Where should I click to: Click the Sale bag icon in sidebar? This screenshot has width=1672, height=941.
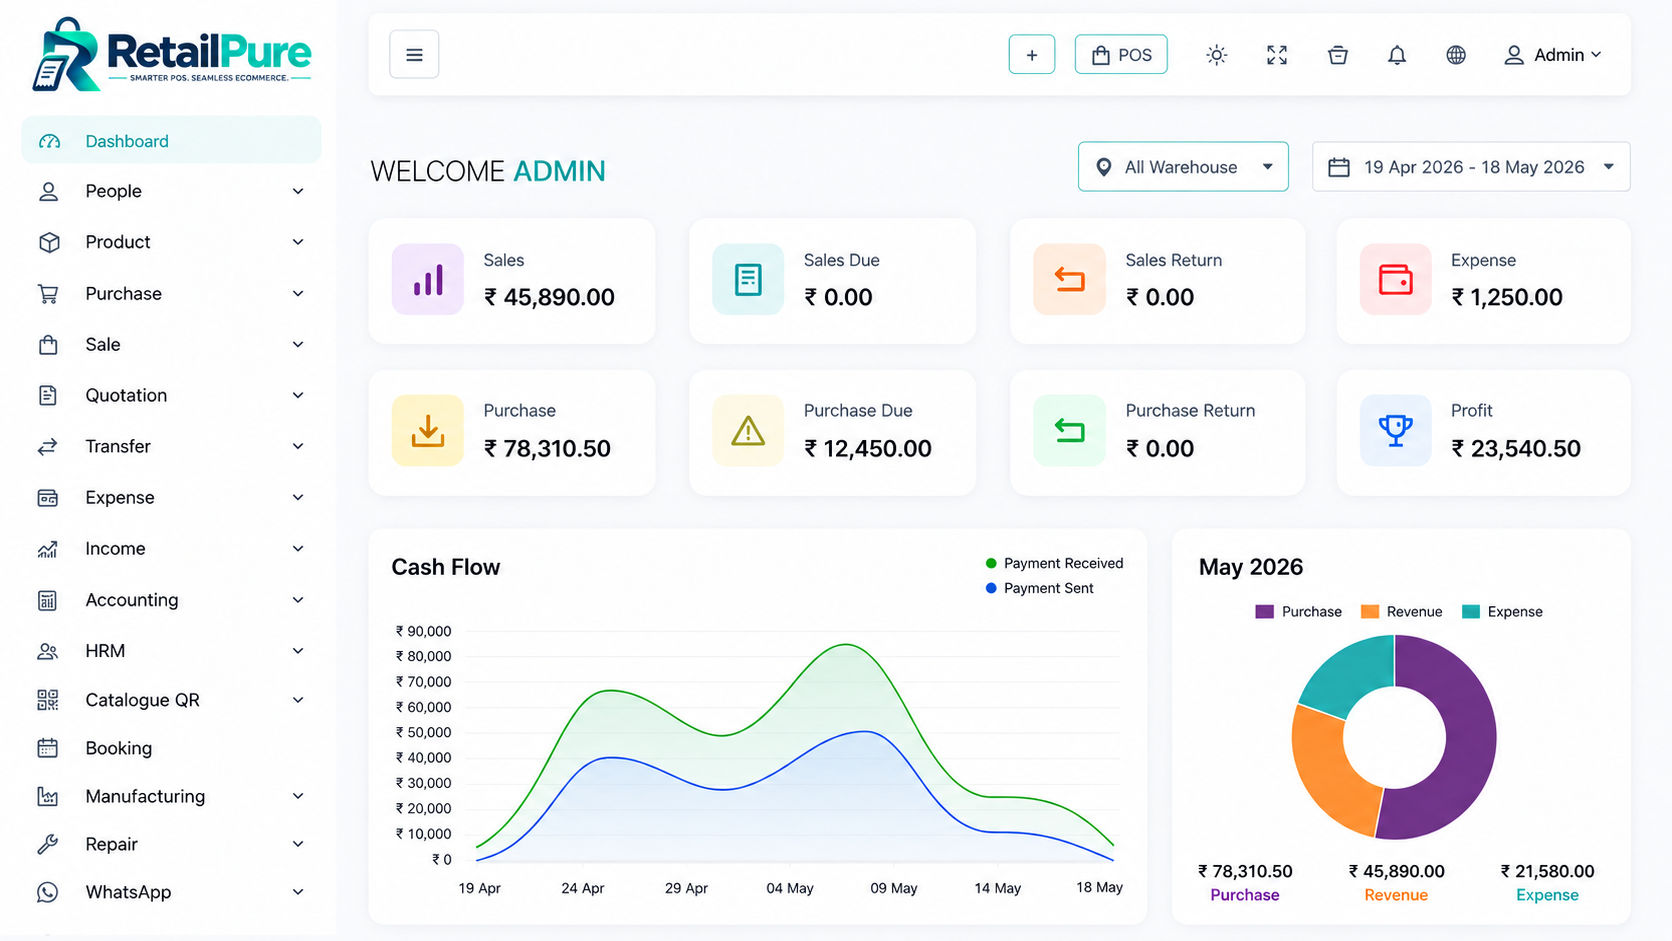pyautogui.click(x=48, y=345)
